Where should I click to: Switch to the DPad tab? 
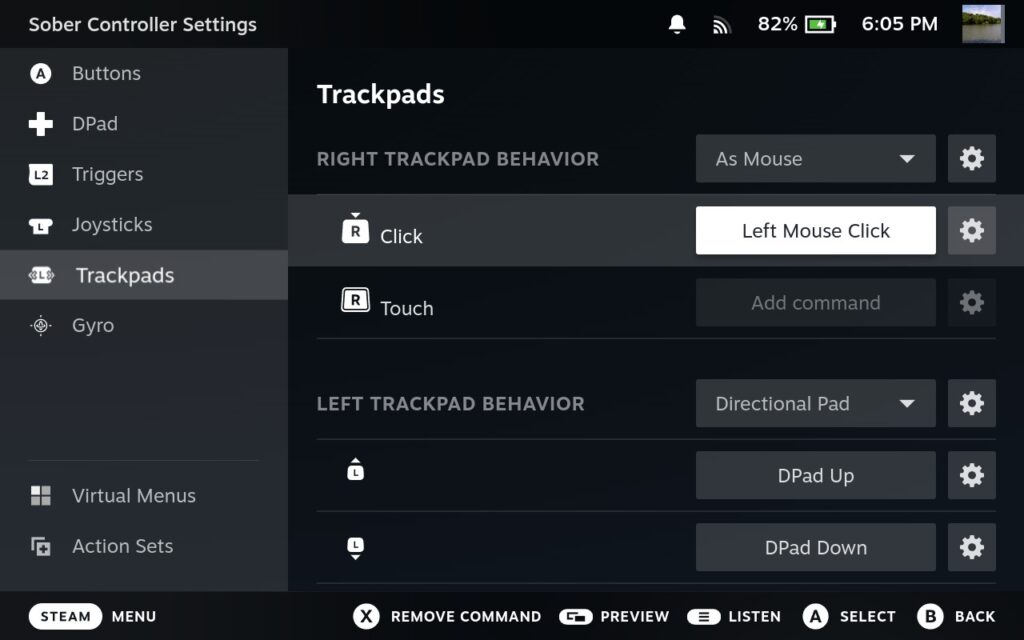click(x=94, y=124)
